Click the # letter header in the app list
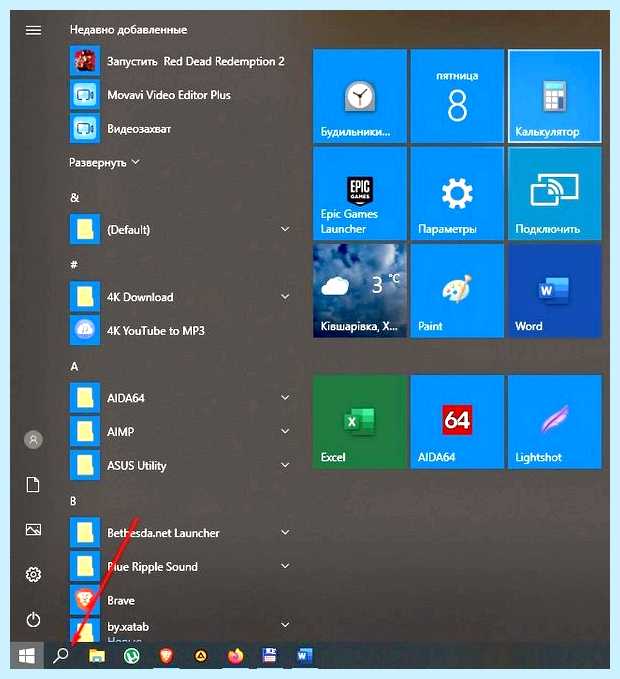Image resolution: width=620 pixels, height=679 pixels. point(74,265)
